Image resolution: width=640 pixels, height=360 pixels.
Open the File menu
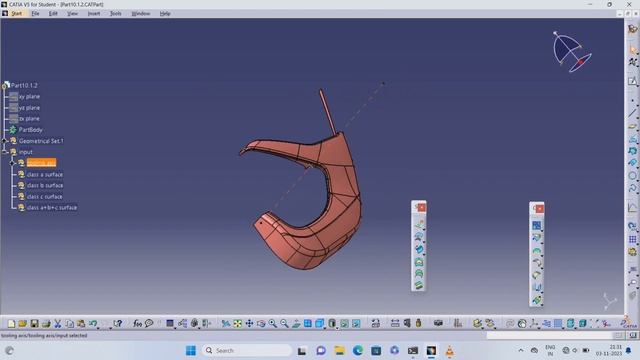35,13
